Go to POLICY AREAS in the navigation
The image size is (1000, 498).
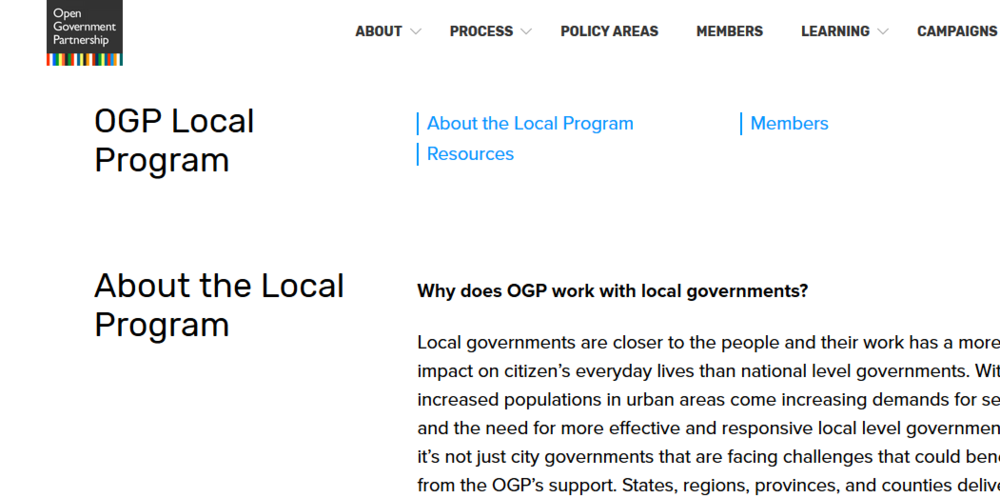[609, 31]
